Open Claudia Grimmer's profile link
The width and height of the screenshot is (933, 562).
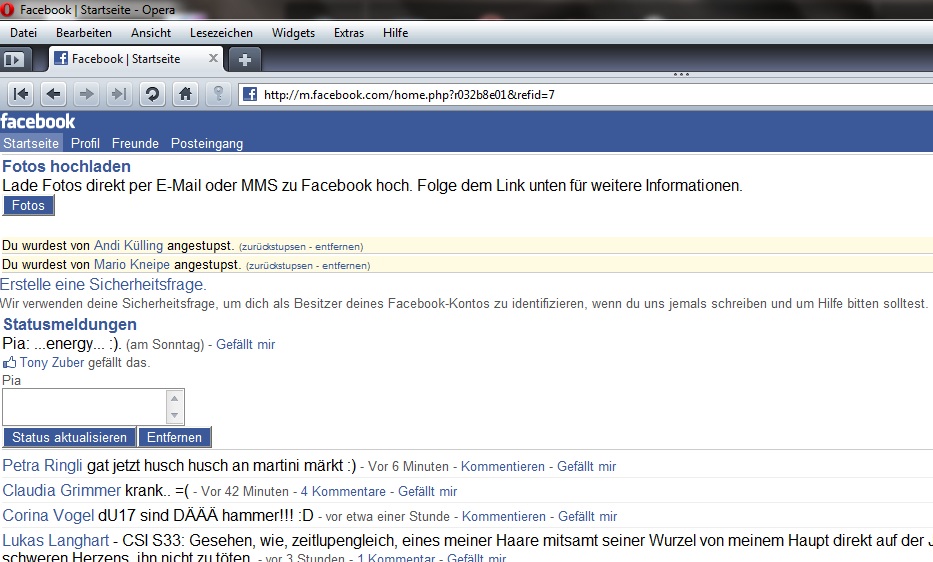[62, 491]
